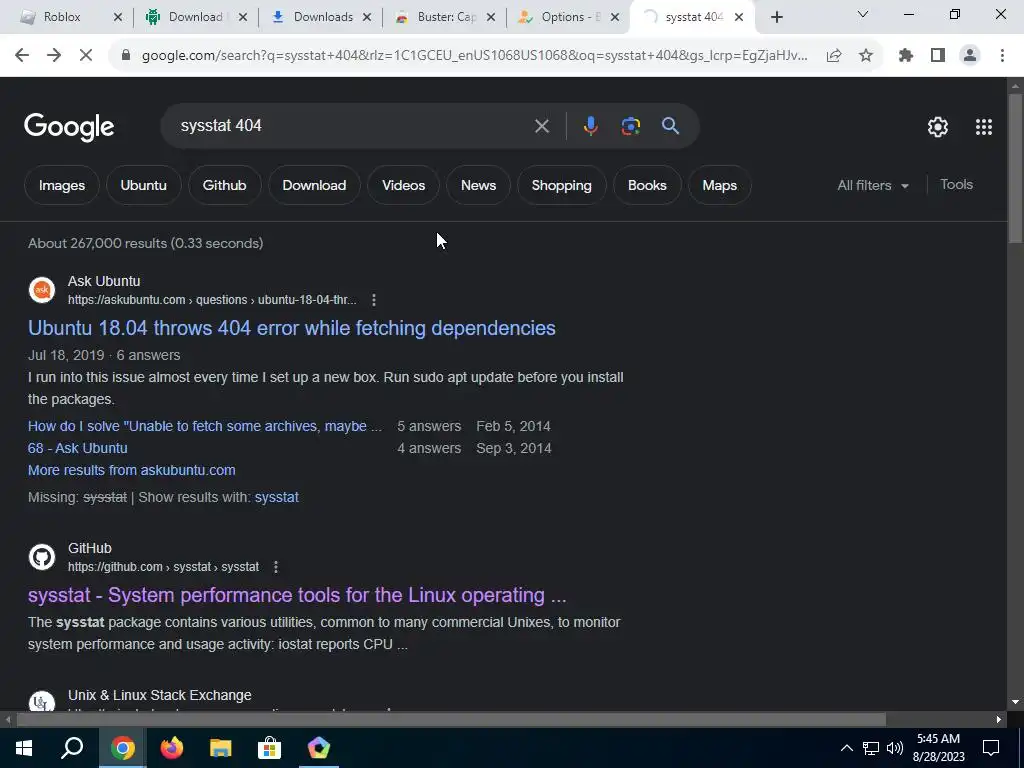Screen dimensions: 1024x768
Task: Clear the search box text
Action: 541,126
